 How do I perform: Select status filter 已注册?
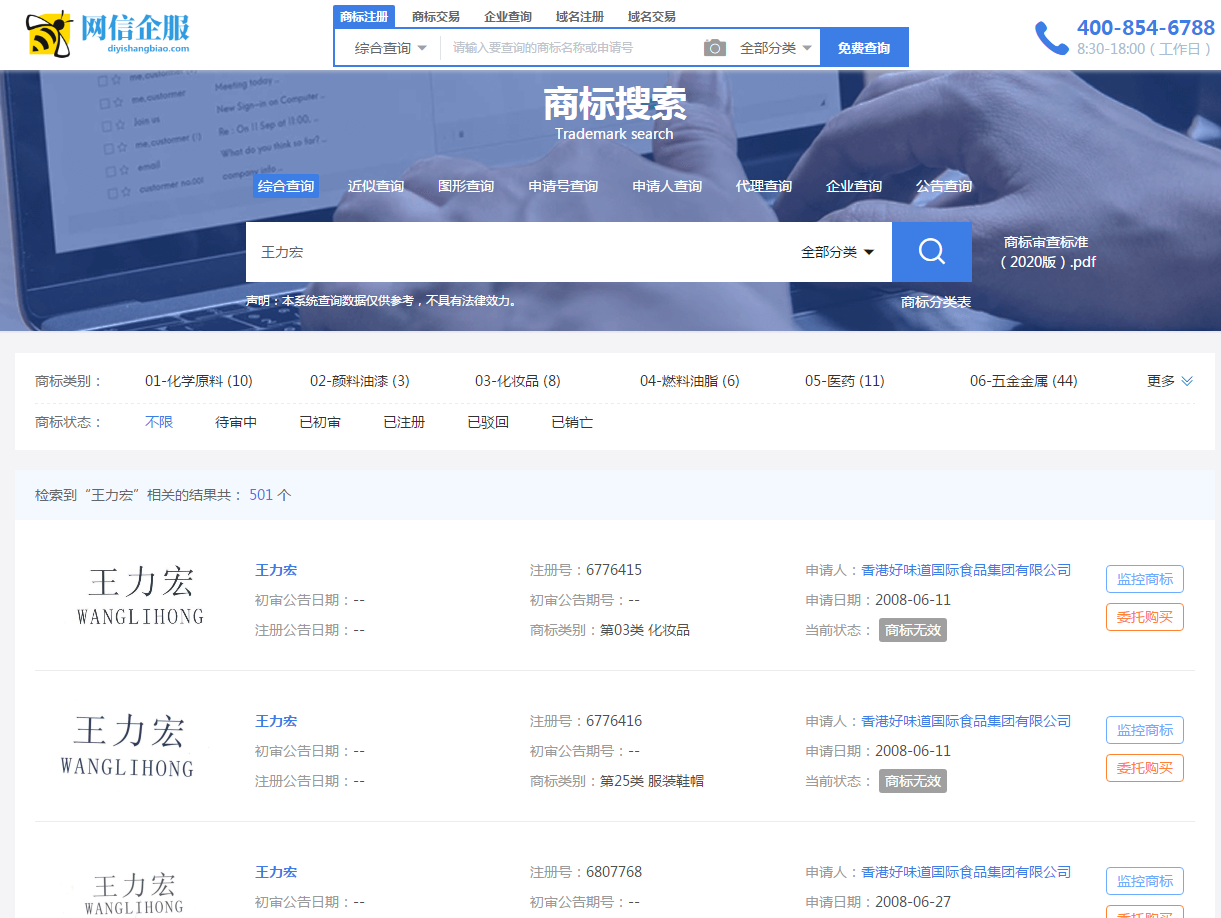coord(404,422)
